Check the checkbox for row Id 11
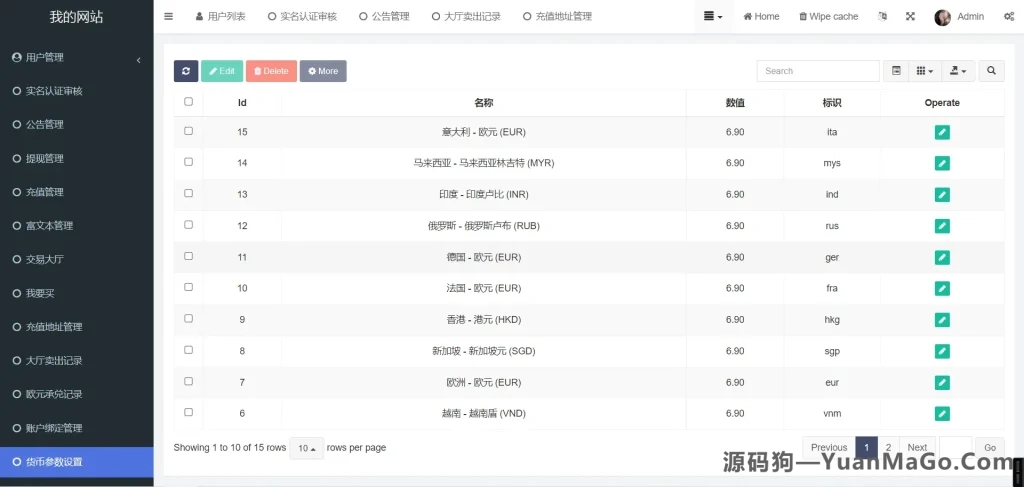 tap(189, 256)
